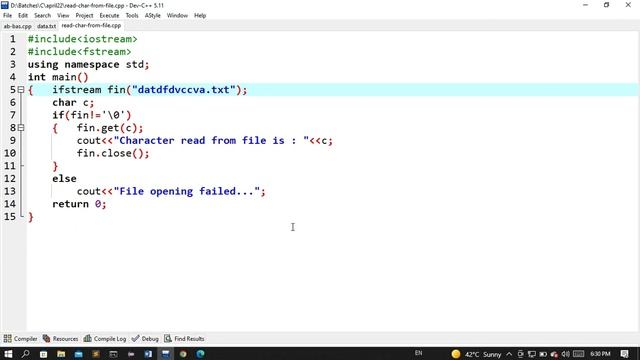Viewport: 640px width, 360px height.
Task: Click the "else" keyword on line 12
Action: tap(64, 179)
